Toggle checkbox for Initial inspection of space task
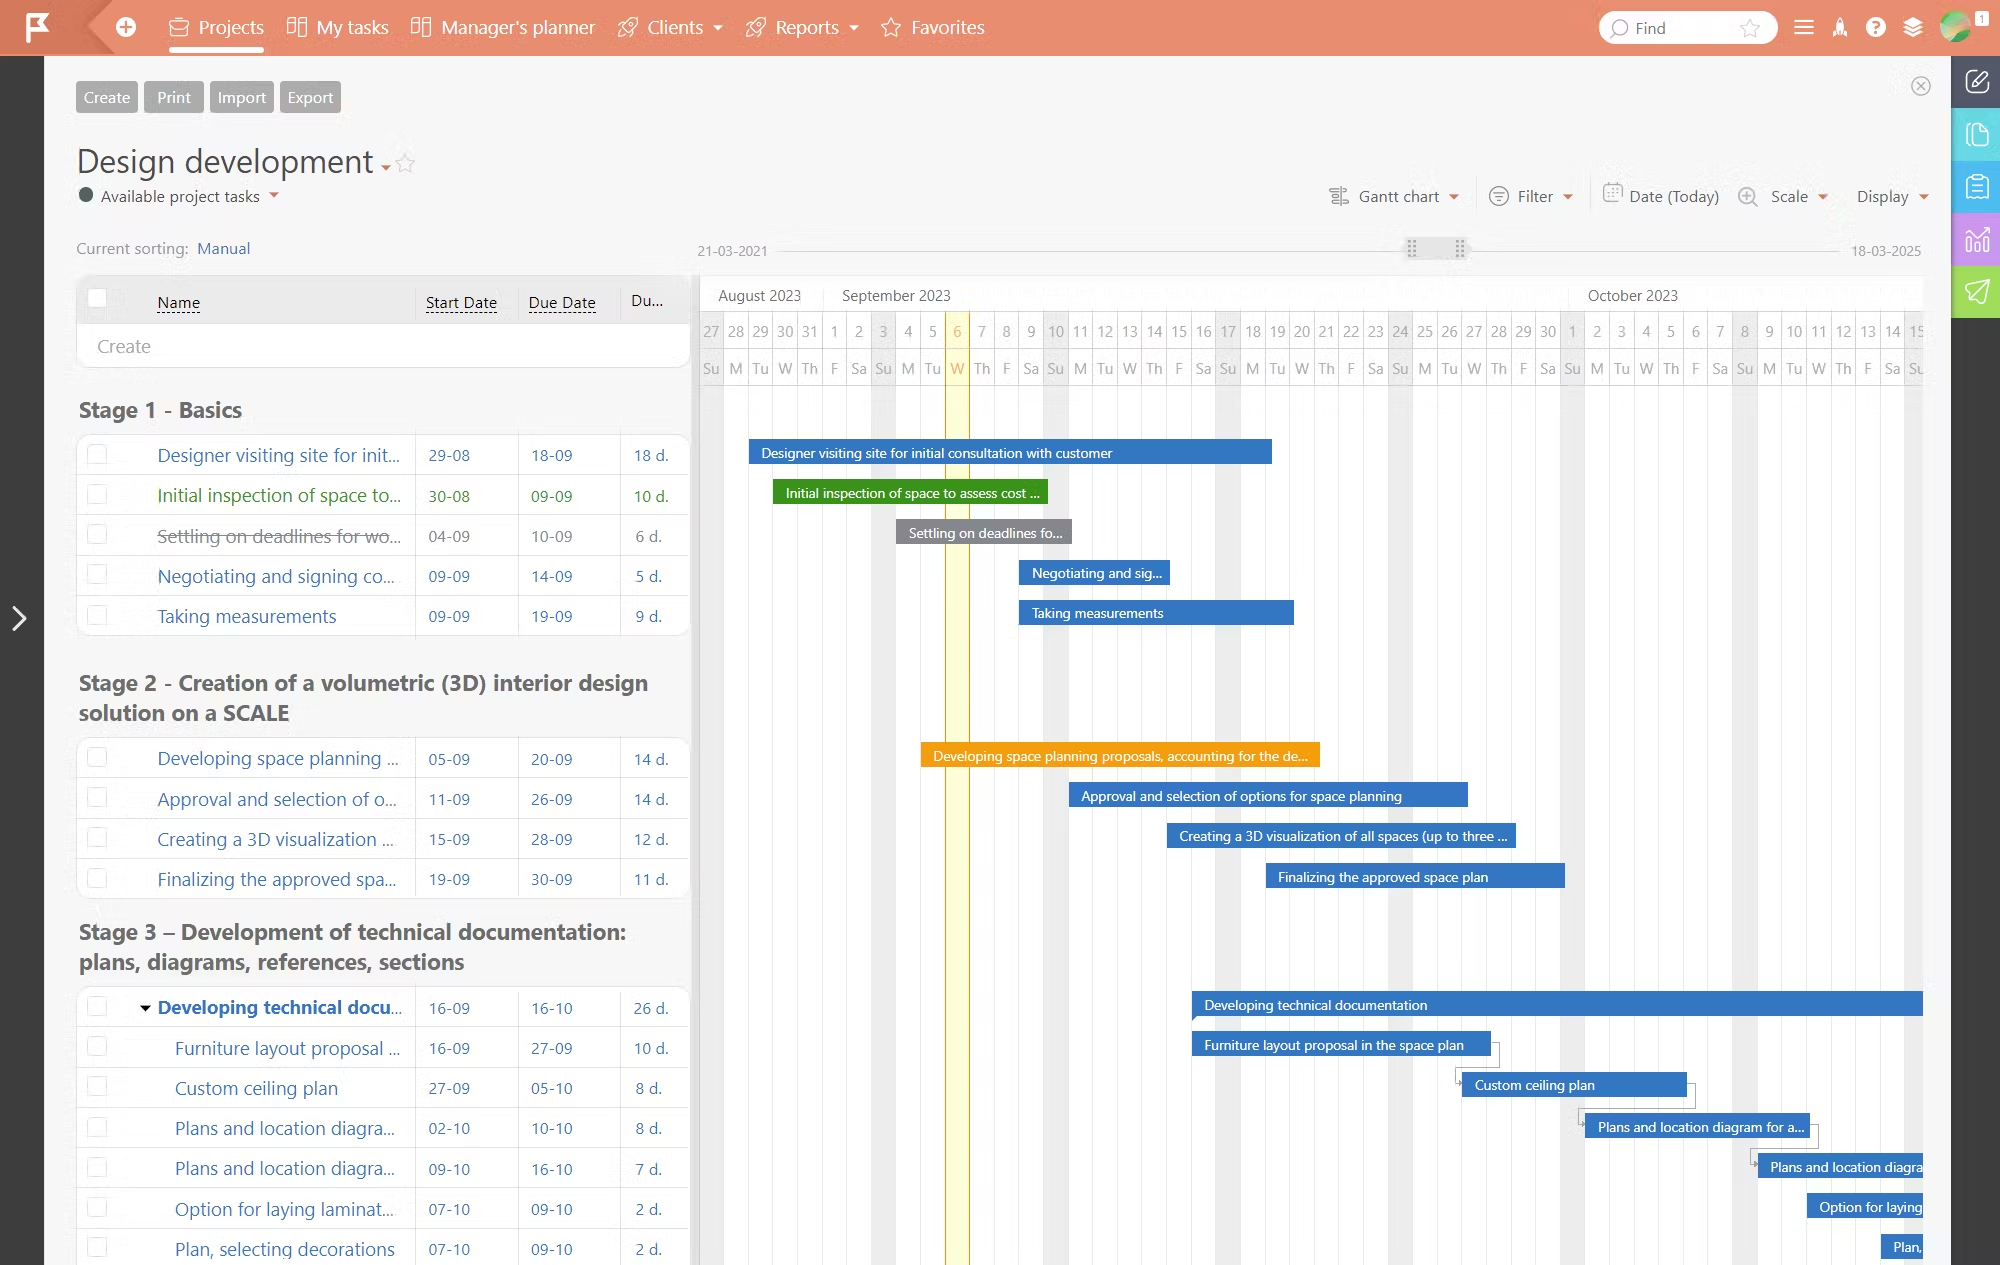The height and width of the screenshot is (1265, 2000). [98, 493]
